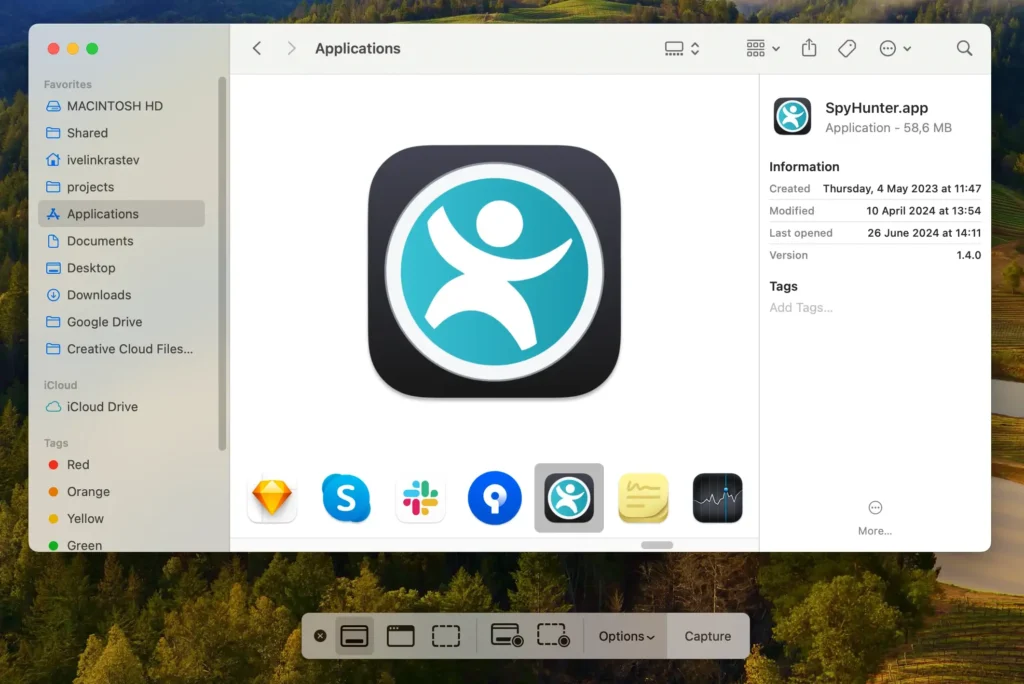Open Desktop in the sidebar

click(x=121, y=268)
